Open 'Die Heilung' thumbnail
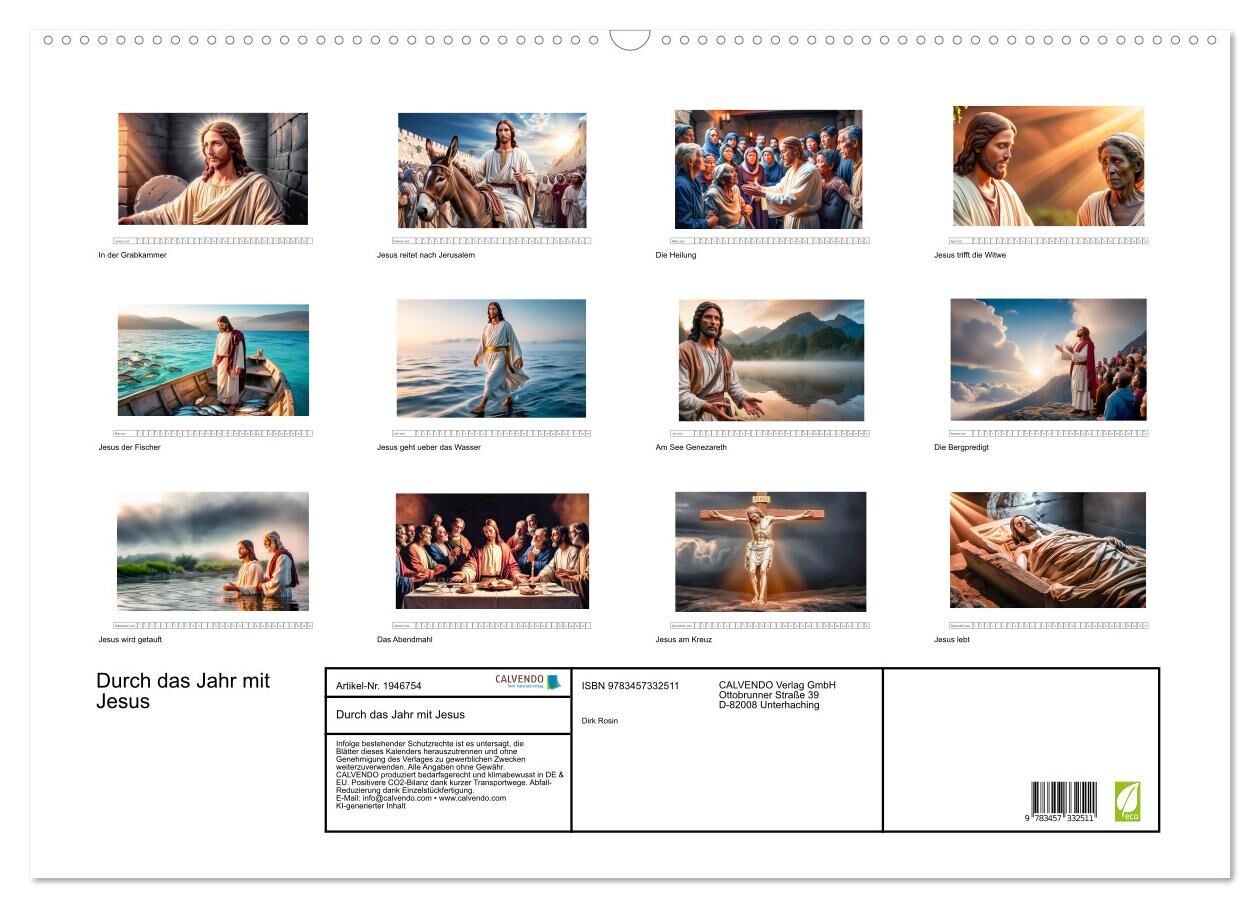 (768, 169)
